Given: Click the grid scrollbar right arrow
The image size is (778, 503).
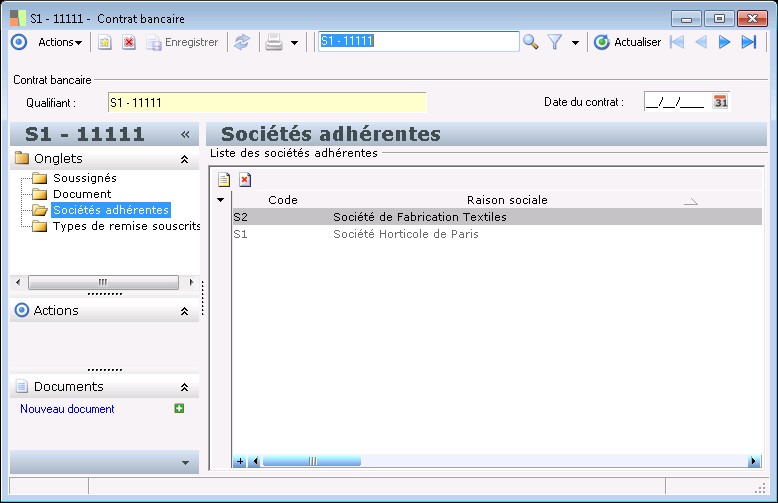Looking at the screenshot, I should (x=754, y=461).
